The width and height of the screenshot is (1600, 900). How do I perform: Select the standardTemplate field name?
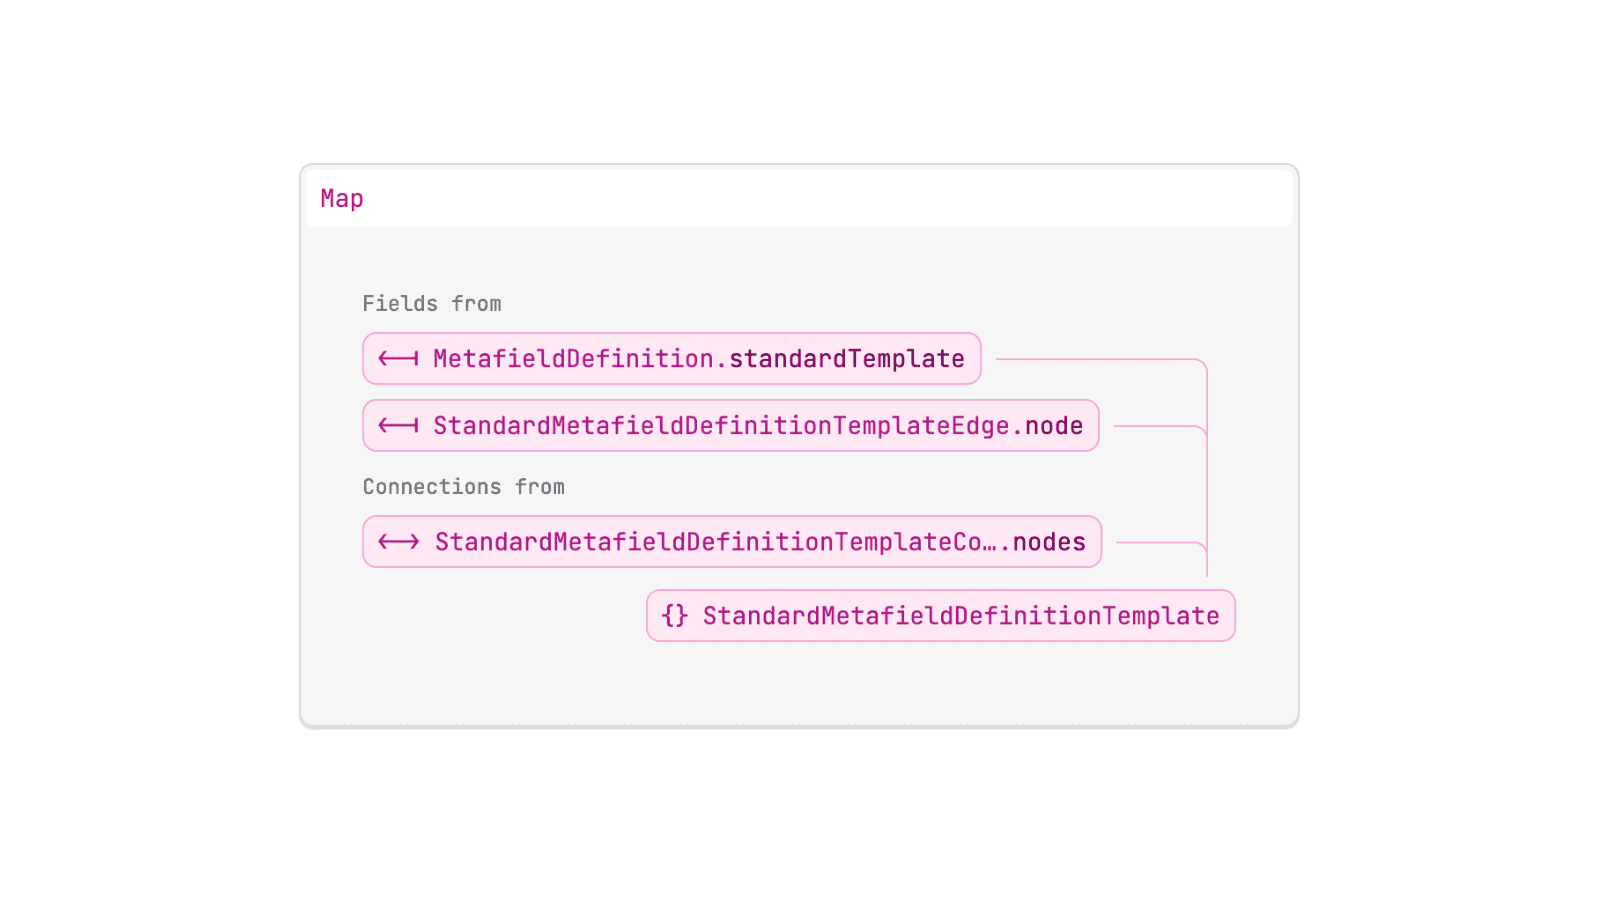[x=847, y=359]
